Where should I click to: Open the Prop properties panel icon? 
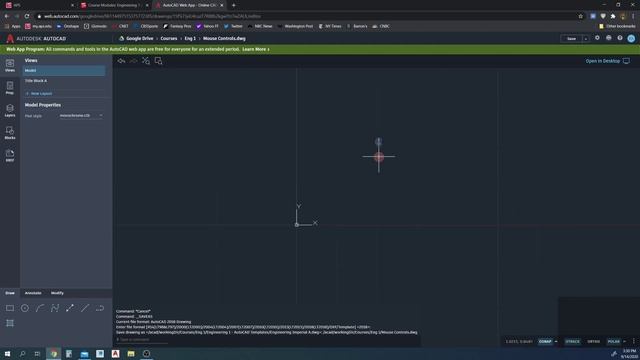(x=10, y=88)
